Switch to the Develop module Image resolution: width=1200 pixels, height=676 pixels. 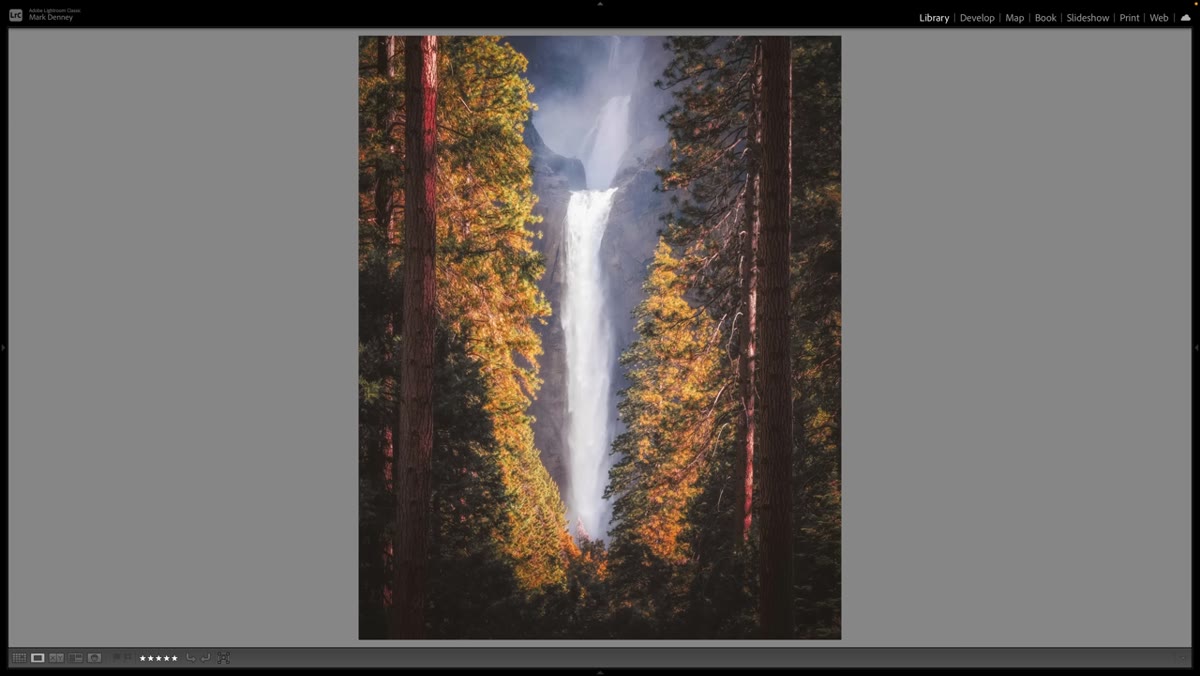[977, 18]
